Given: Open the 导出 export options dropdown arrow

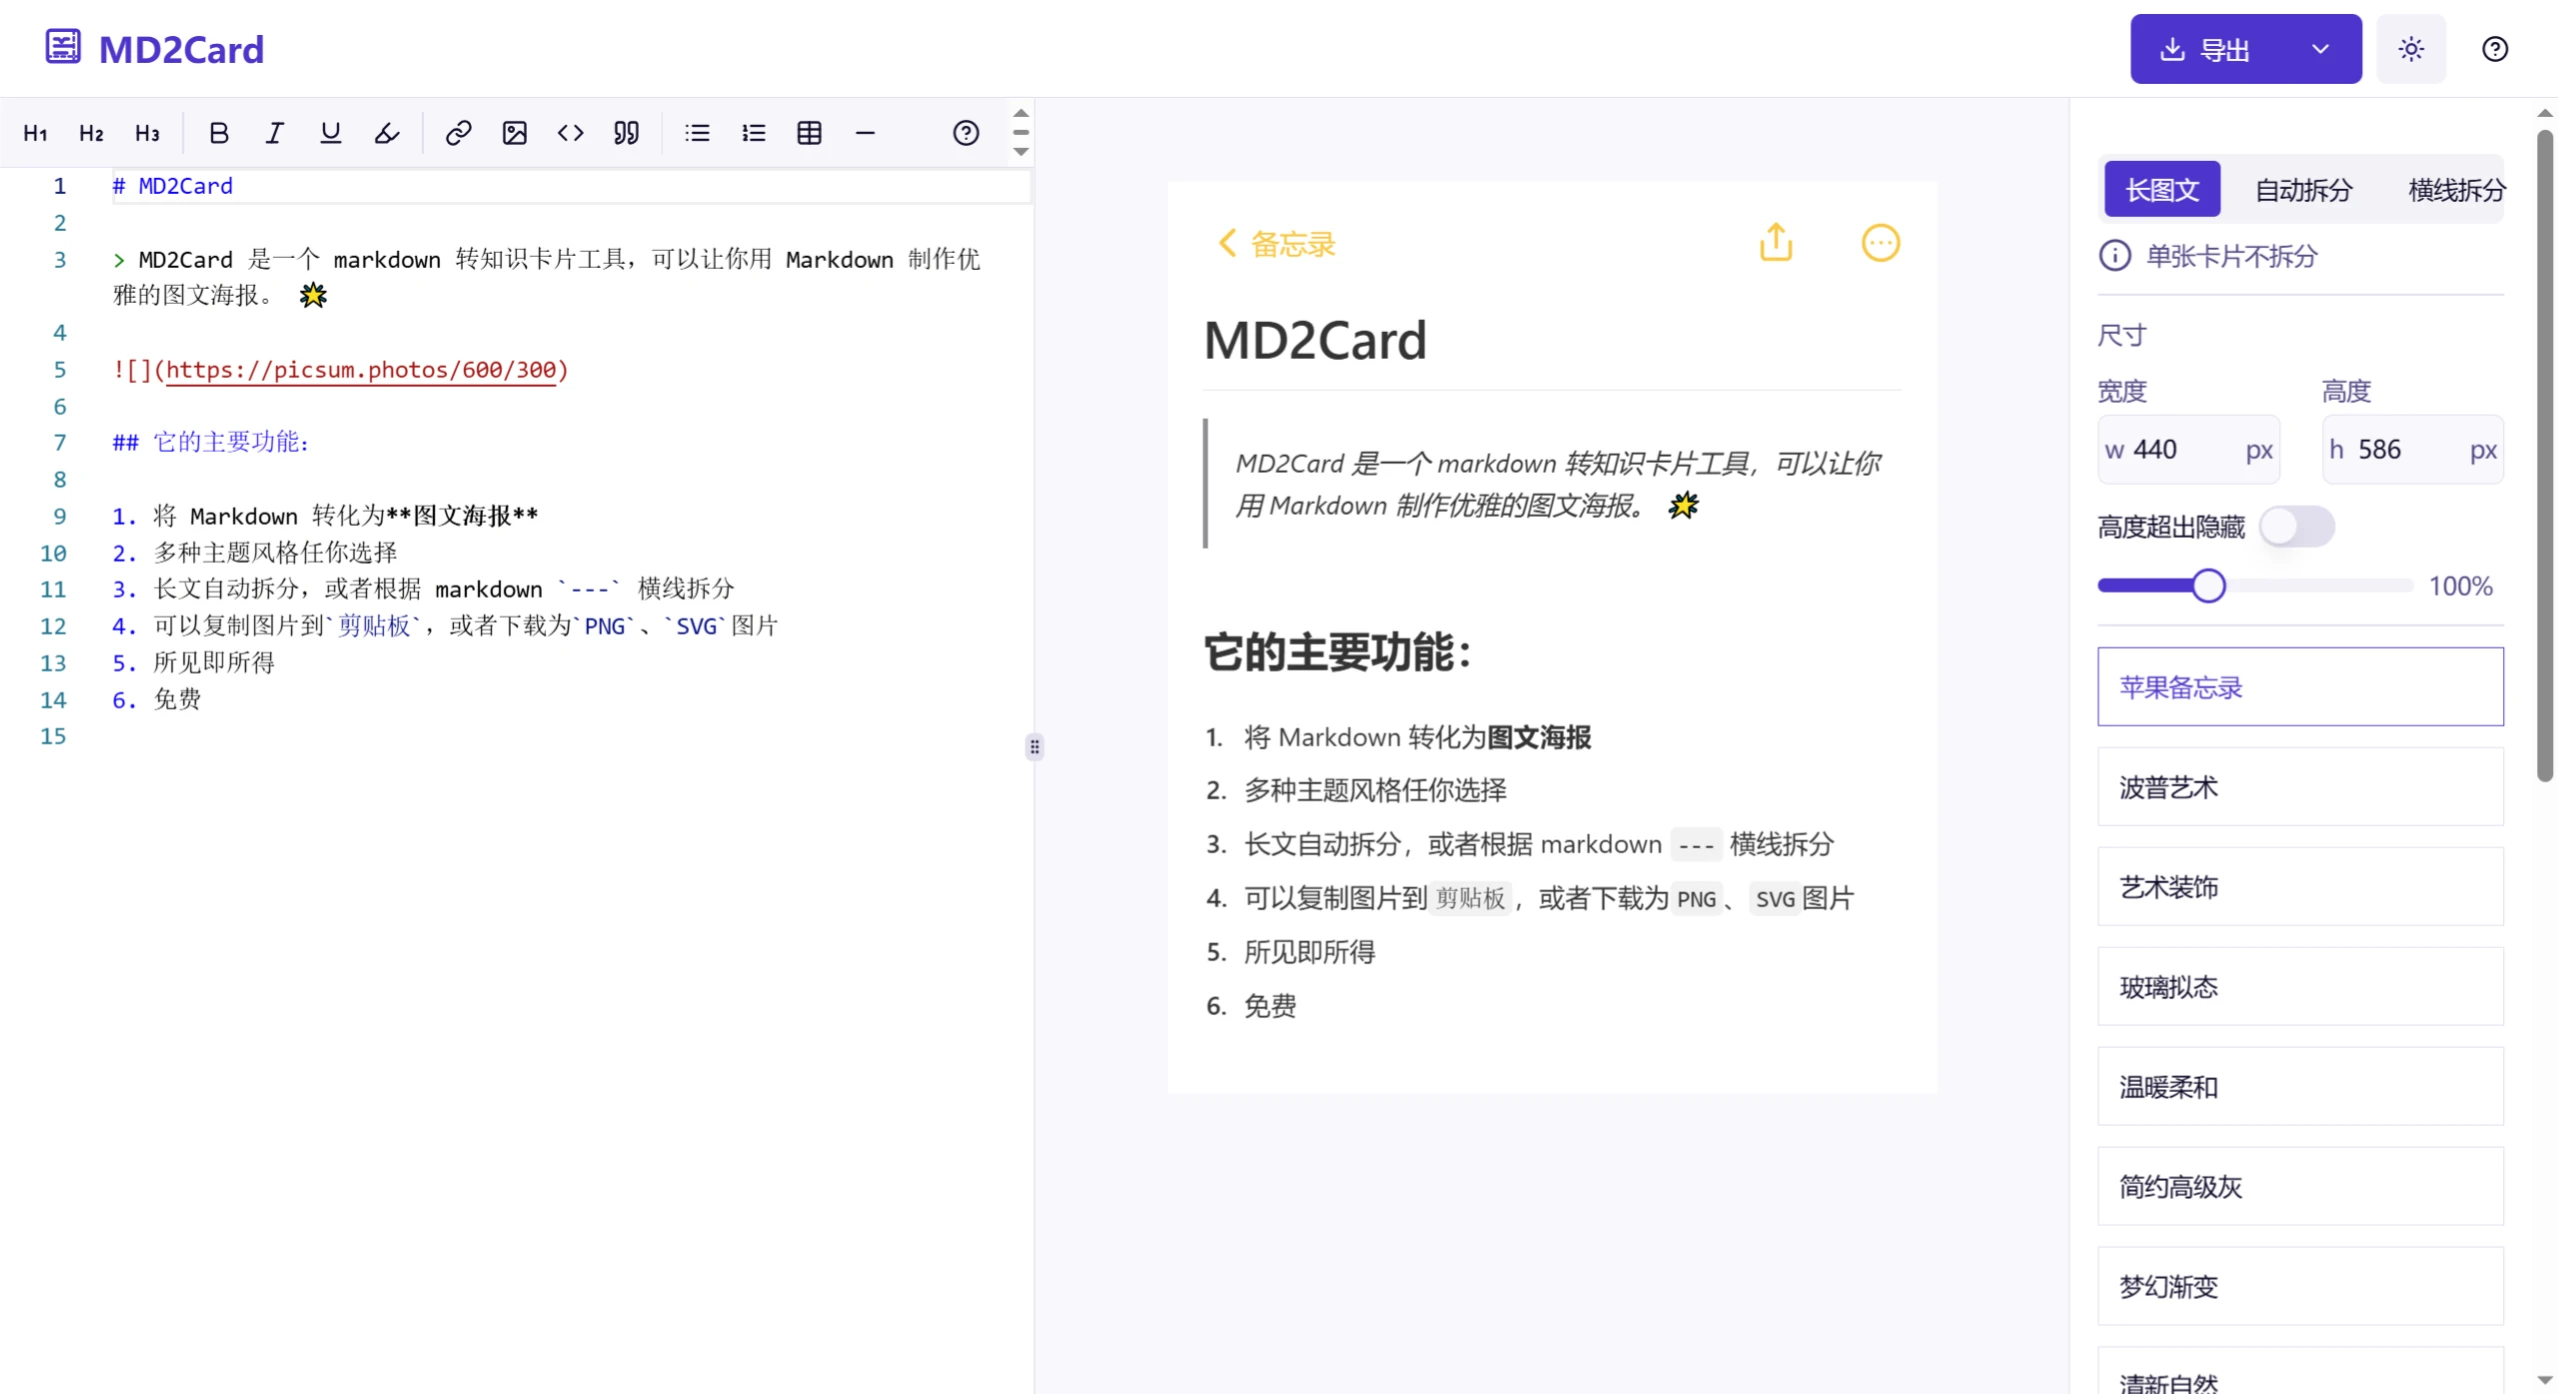Looking at the screenshot, I should pyautogui.click(x=2320, y=48).
